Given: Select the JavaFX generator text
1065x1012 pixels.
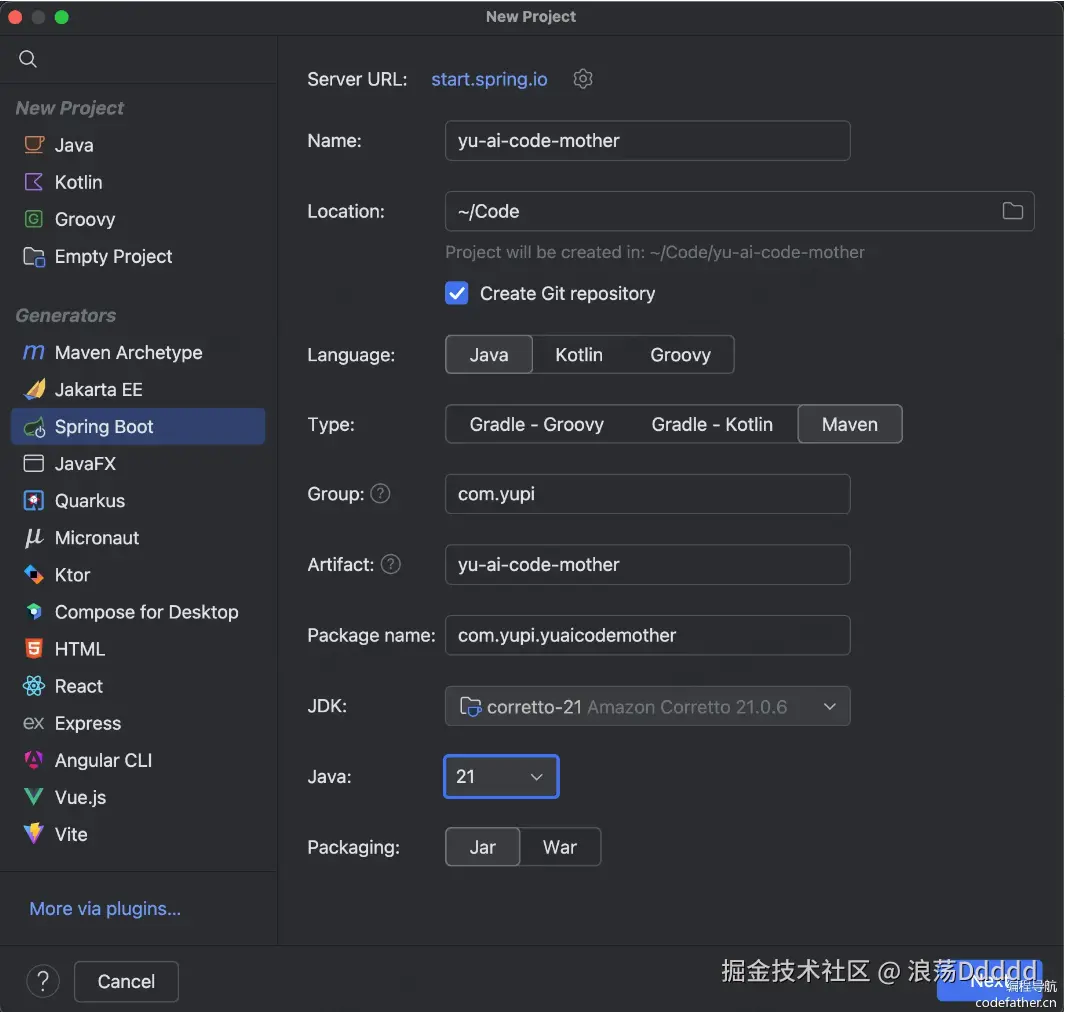Looking at the screenshot, I should [86, 463].
